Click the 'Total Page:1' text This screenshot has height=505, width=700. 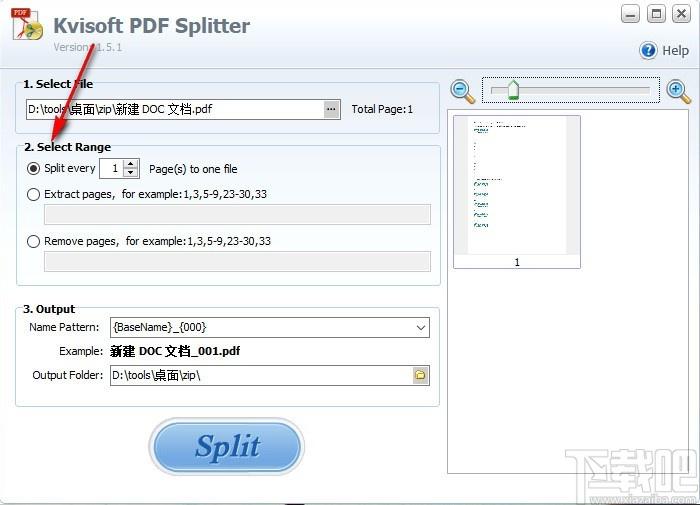point(382,109)
